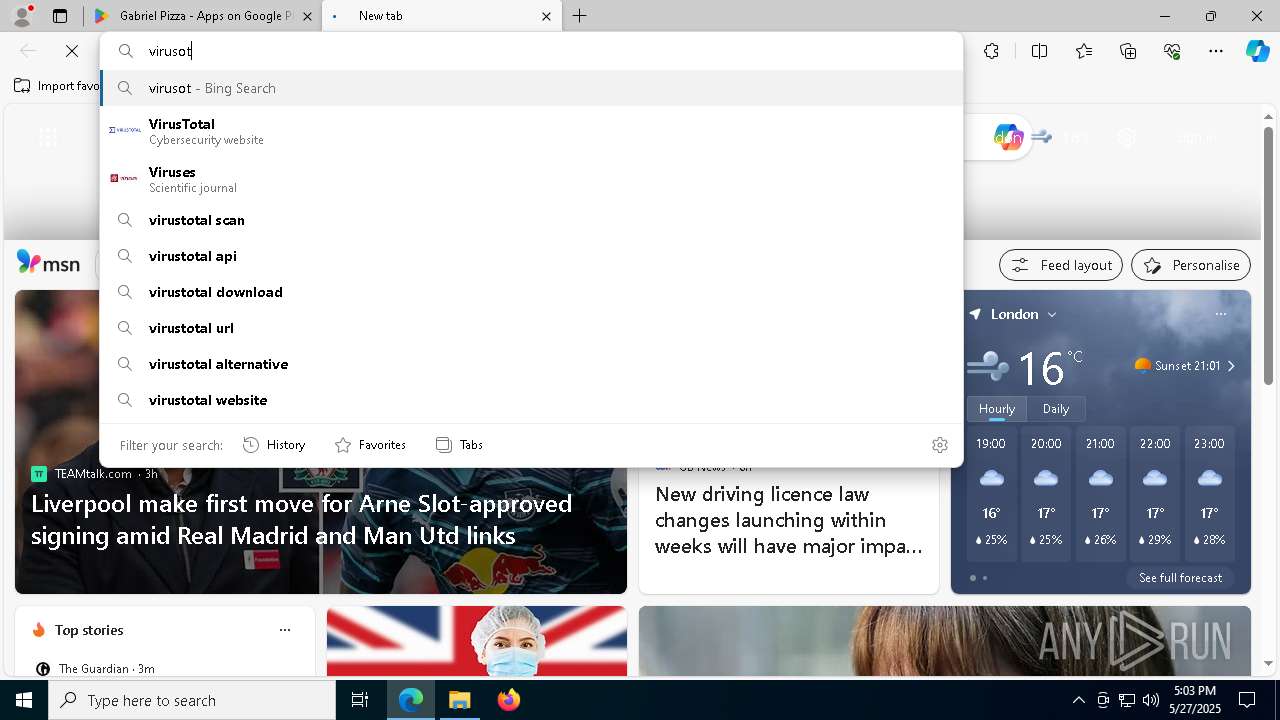
Task: Open sunset details chevron
Action: [x=1231, y=366]
